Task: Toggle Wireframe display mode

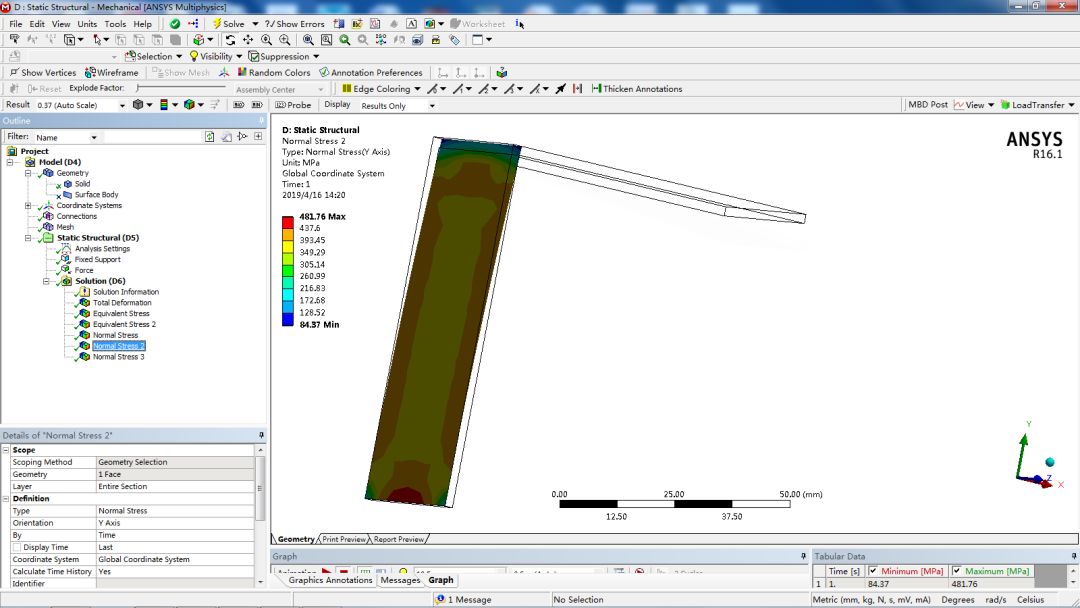Action: tap(112, 72)
